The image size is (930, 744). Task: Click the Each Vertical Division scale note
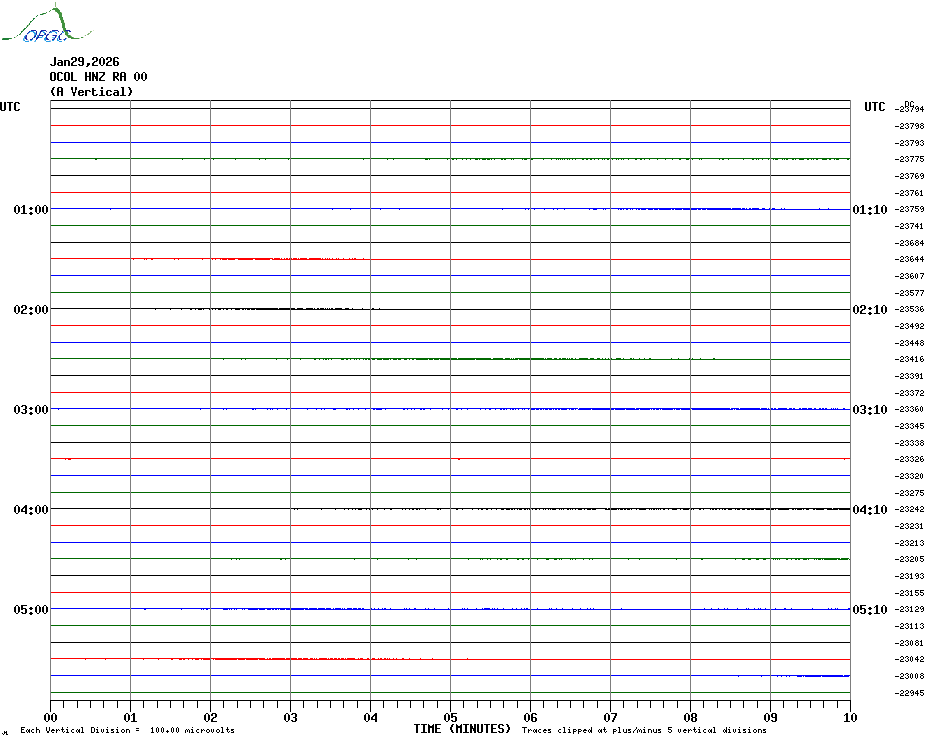click(127, 731)
